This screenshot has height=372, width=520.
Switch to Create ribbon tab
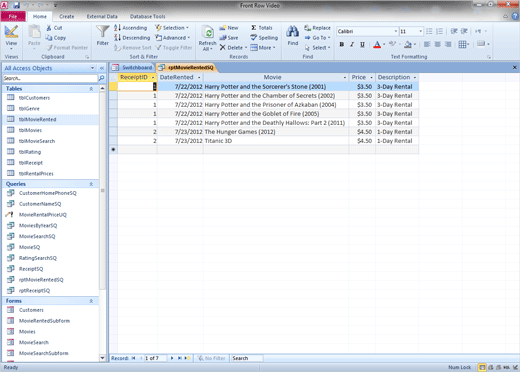67,16
